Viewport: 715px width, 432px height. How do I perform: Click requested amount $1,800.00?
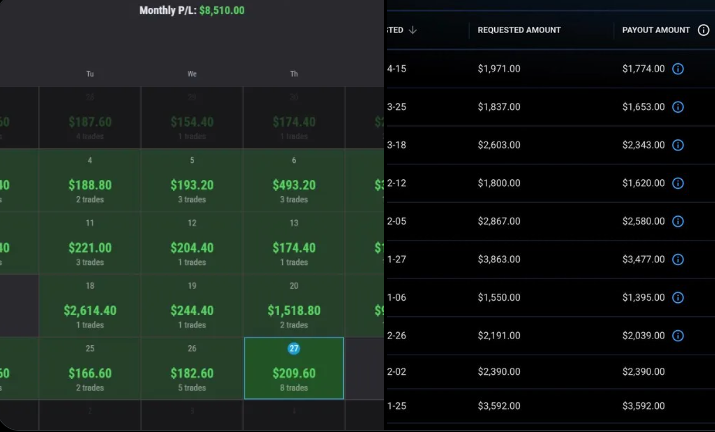pyautogui.click(x=499, y=183)
